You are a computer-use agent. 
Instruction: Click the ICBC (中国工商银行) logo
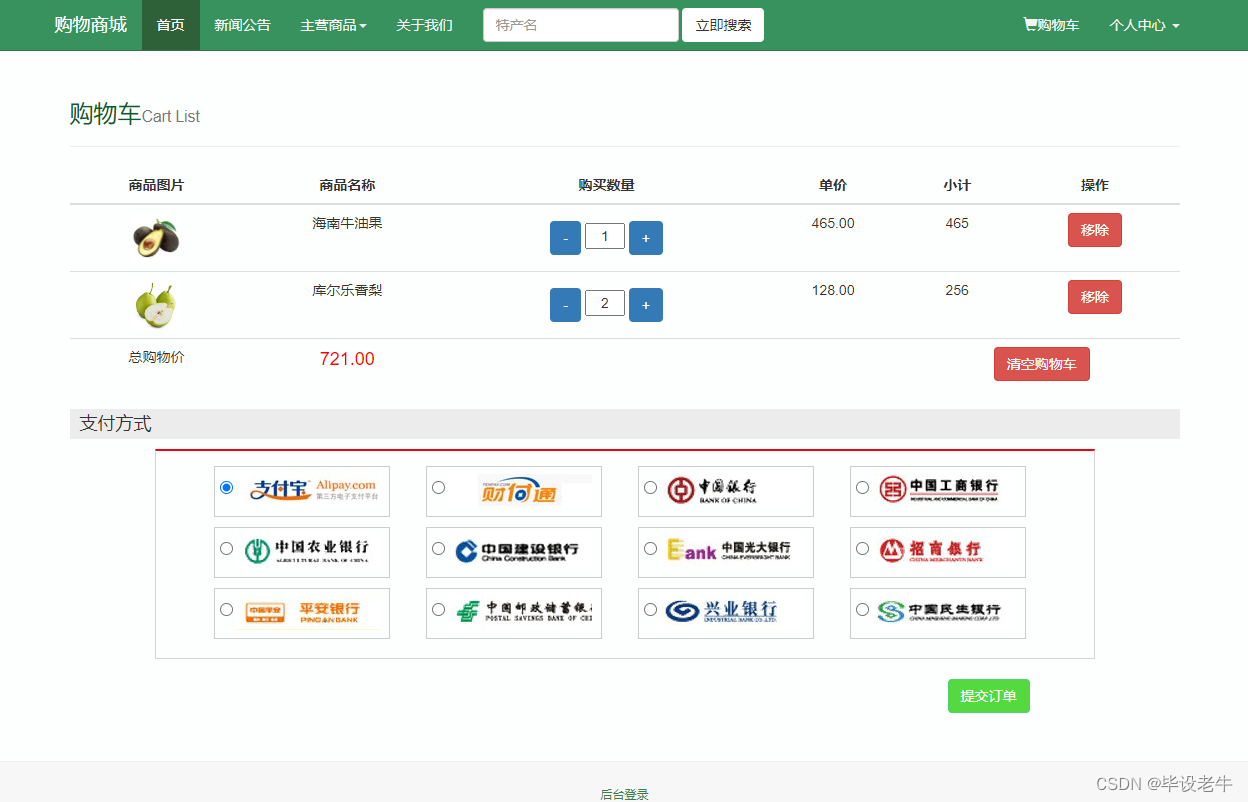point(939,490)
